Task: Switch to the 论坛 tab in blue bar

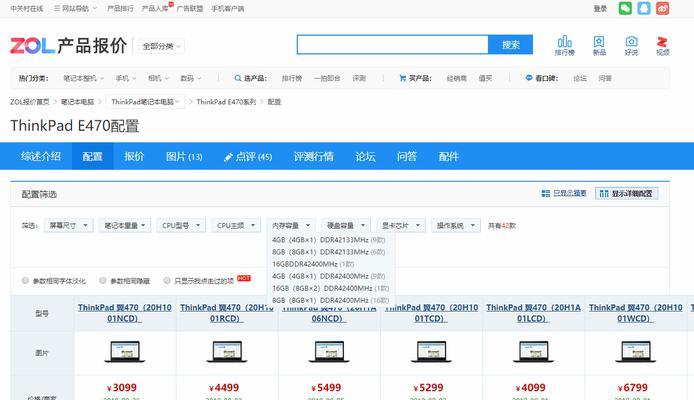Action: (x=365, y=156)
